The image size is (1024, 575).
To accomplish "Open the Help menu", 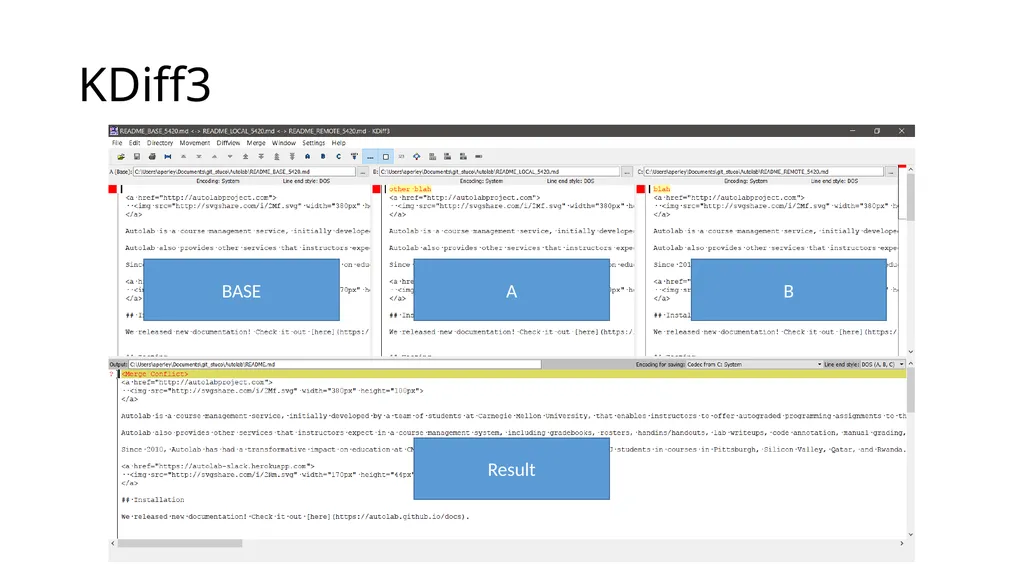I will pos(338,142).
